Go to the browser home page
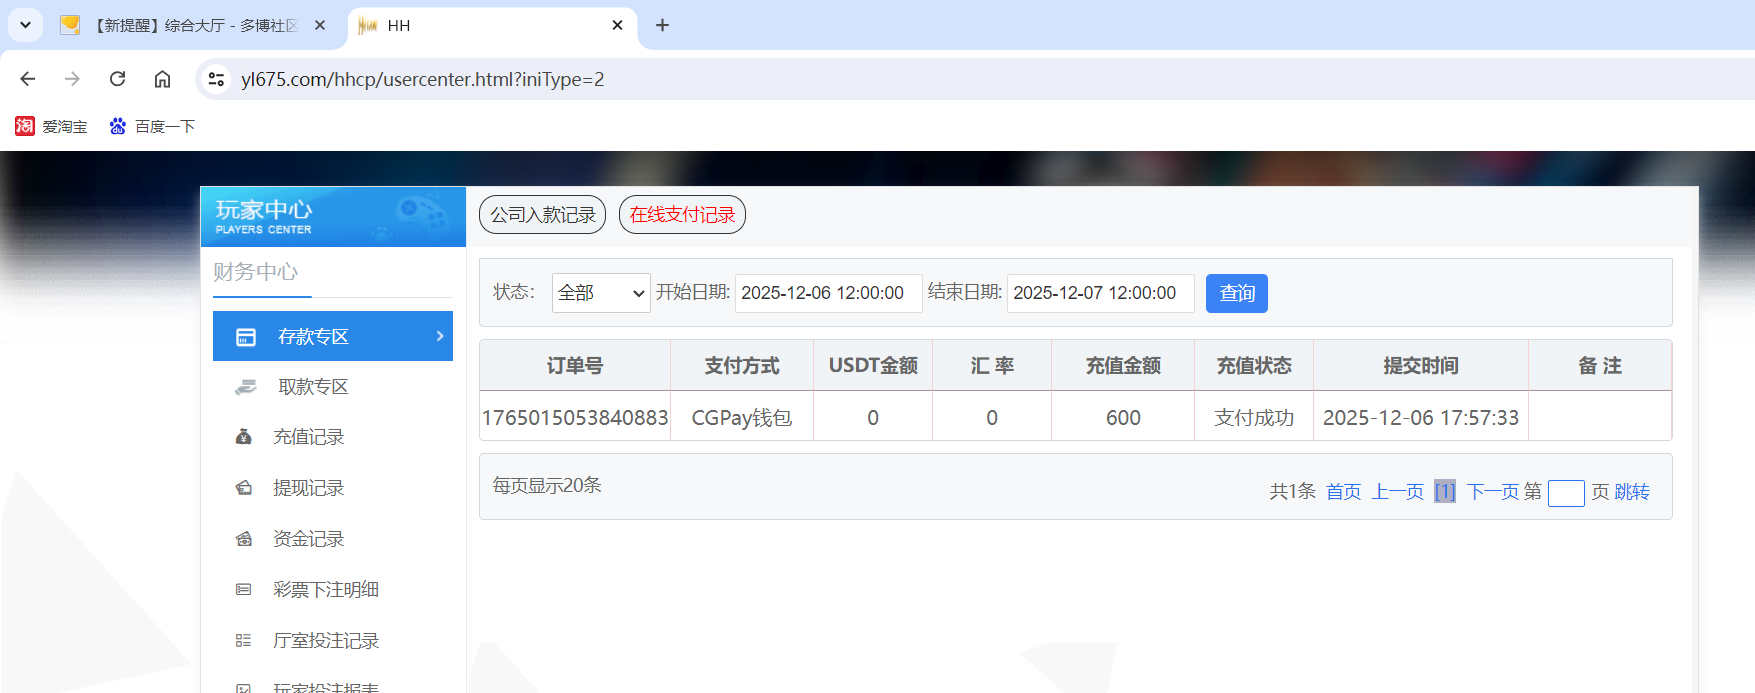This screenshot has height=693, width=1755. 162,79
